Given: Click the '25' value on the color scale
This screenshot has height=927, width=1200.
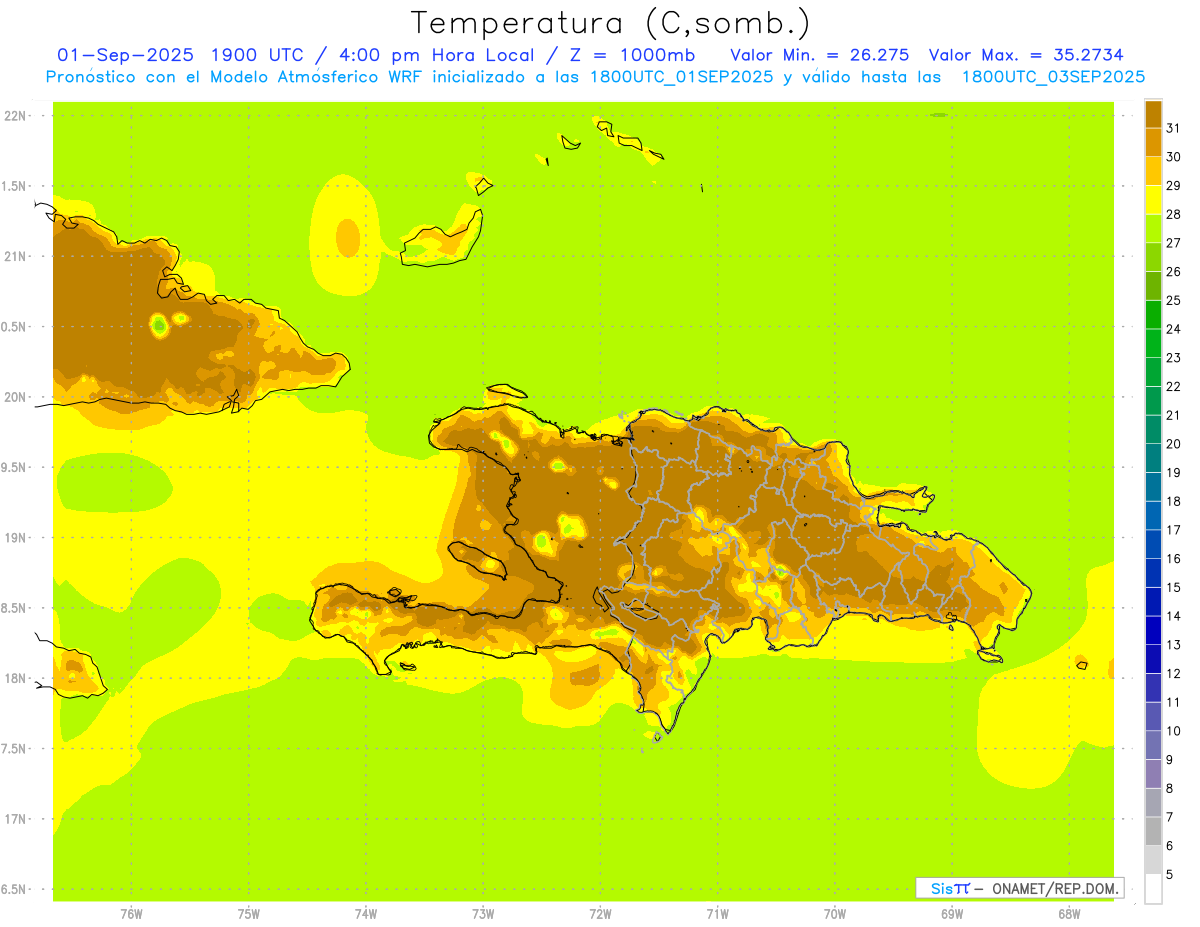Looking at the screenshot, I should tap(1174, 300).
